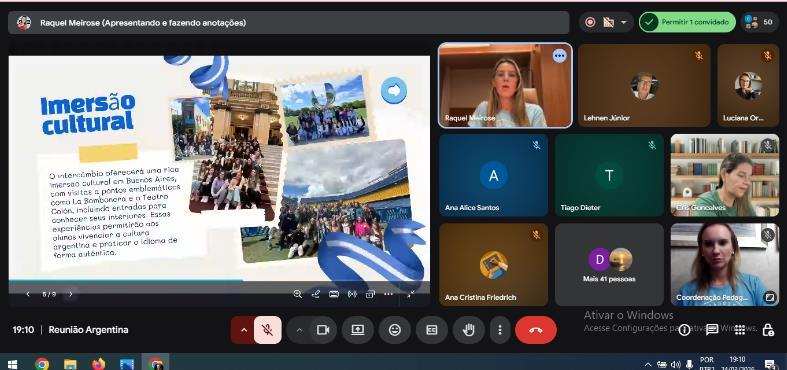
Task: Show hidden system tray icons arrow
Action: coord(648,364)
